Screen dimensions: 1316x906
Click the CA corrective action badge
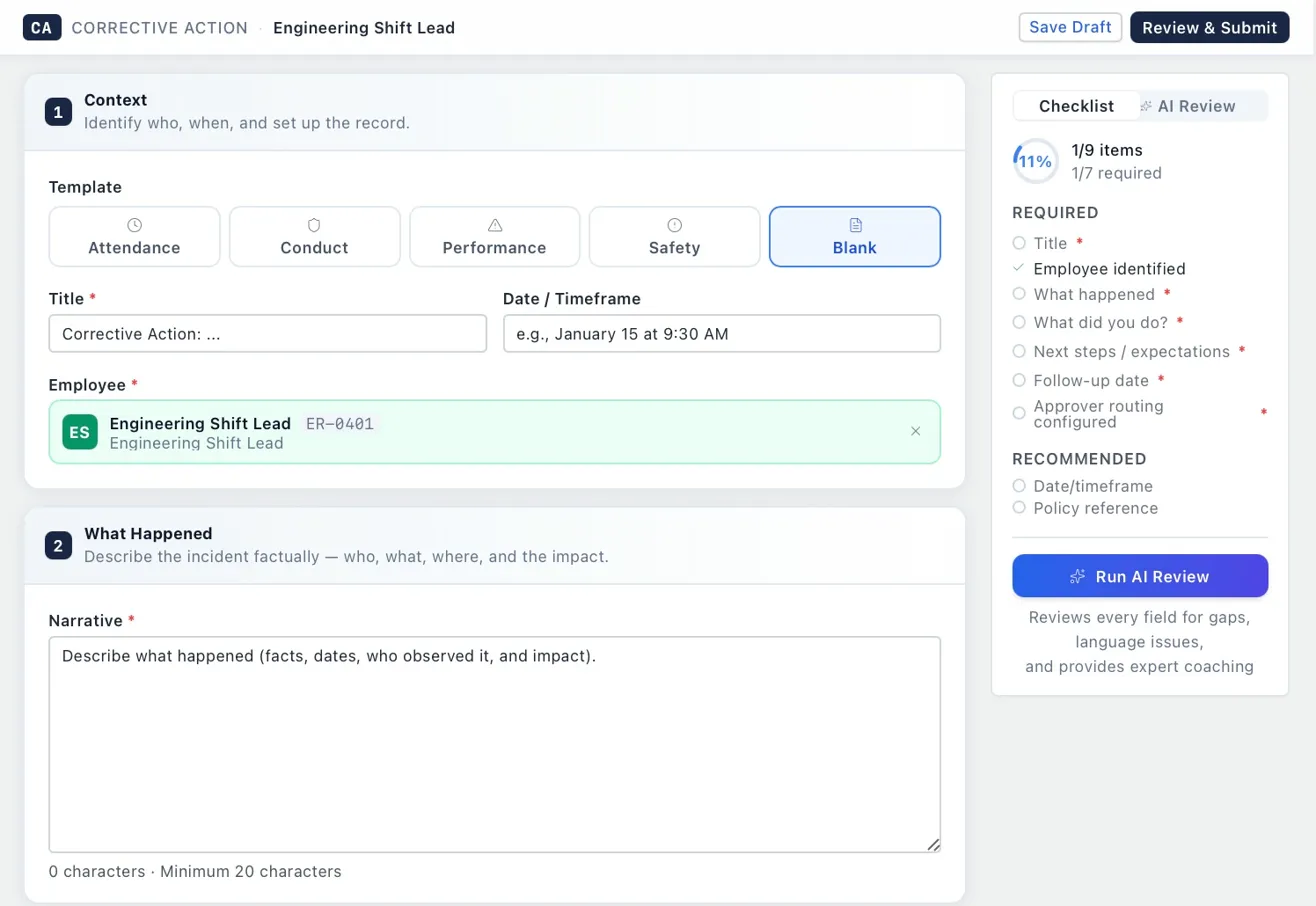[41, 27]
